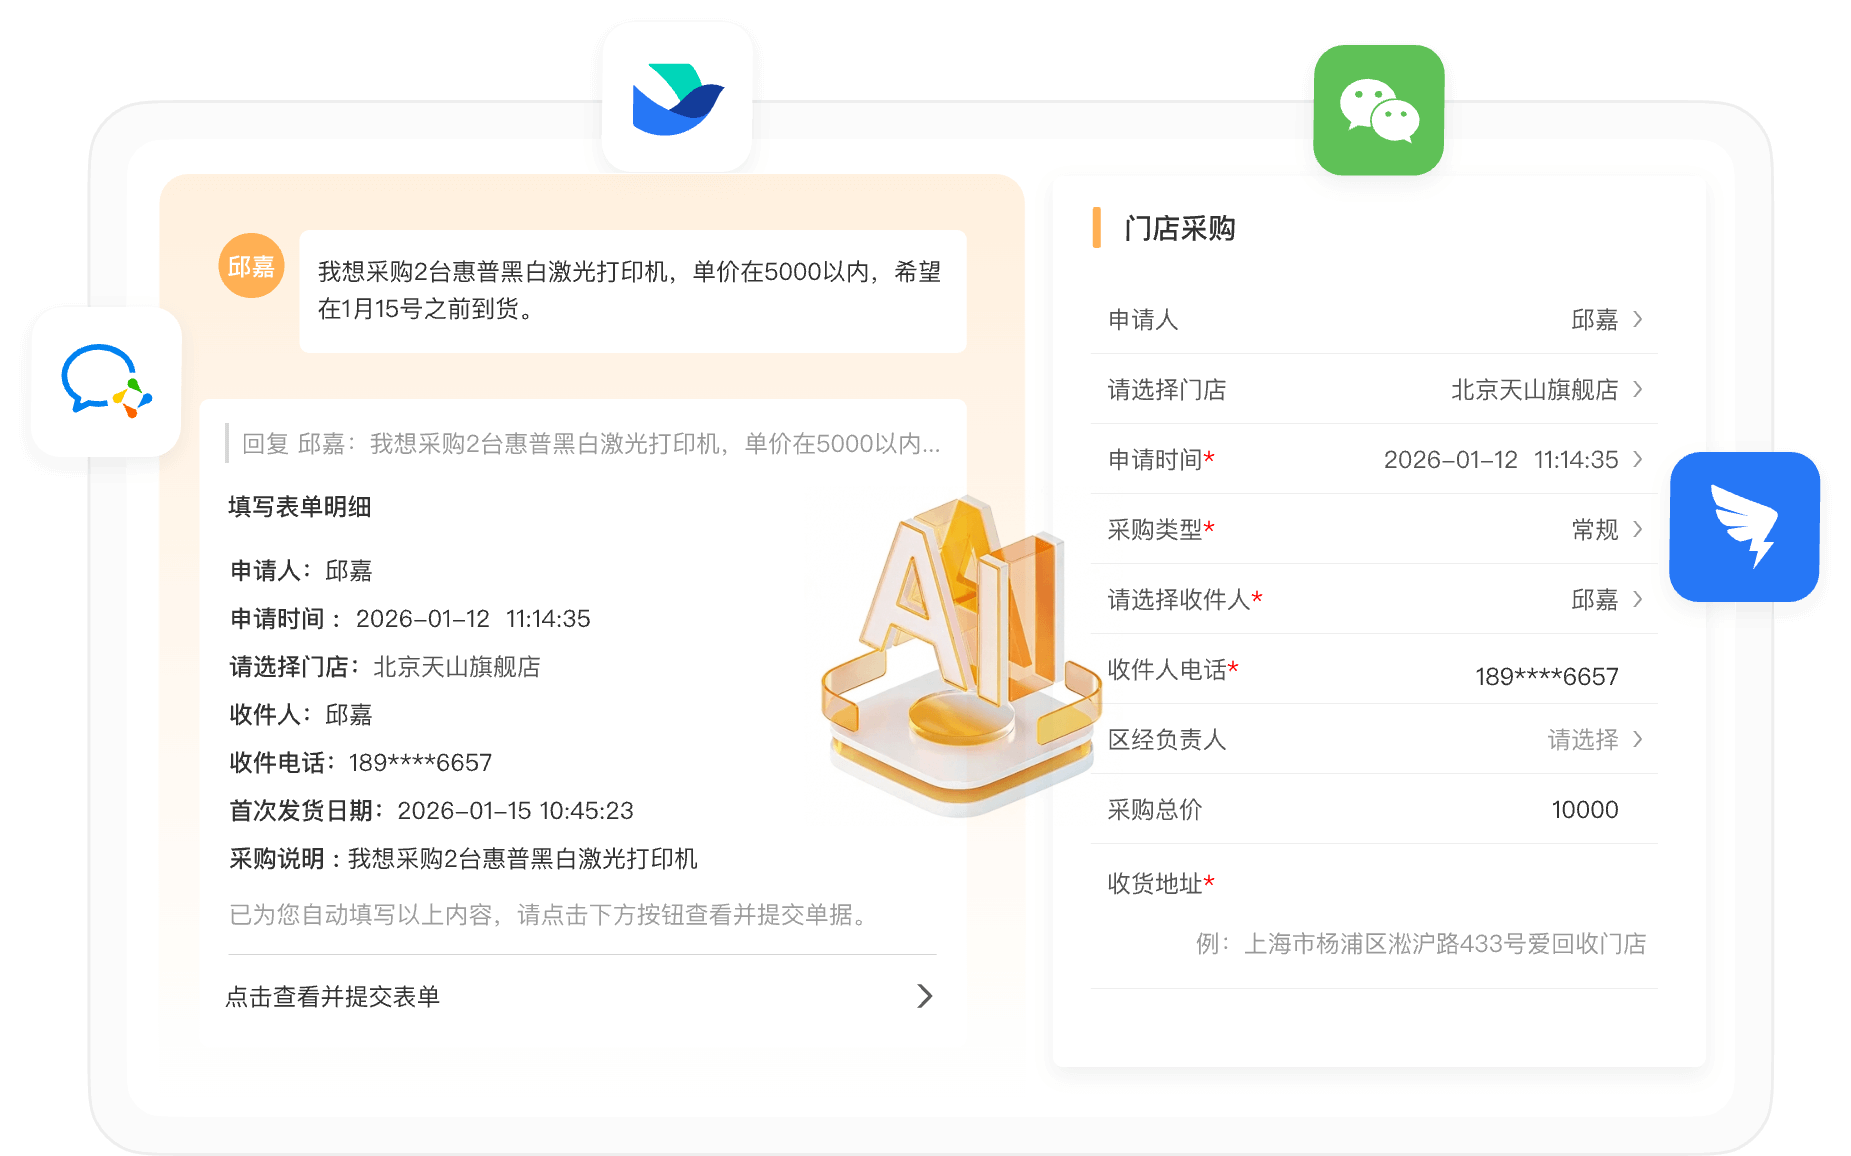Click the arrow beside 点击查看并提交表单
This screenshot has height=1156, width=1851.
point(924,996)
